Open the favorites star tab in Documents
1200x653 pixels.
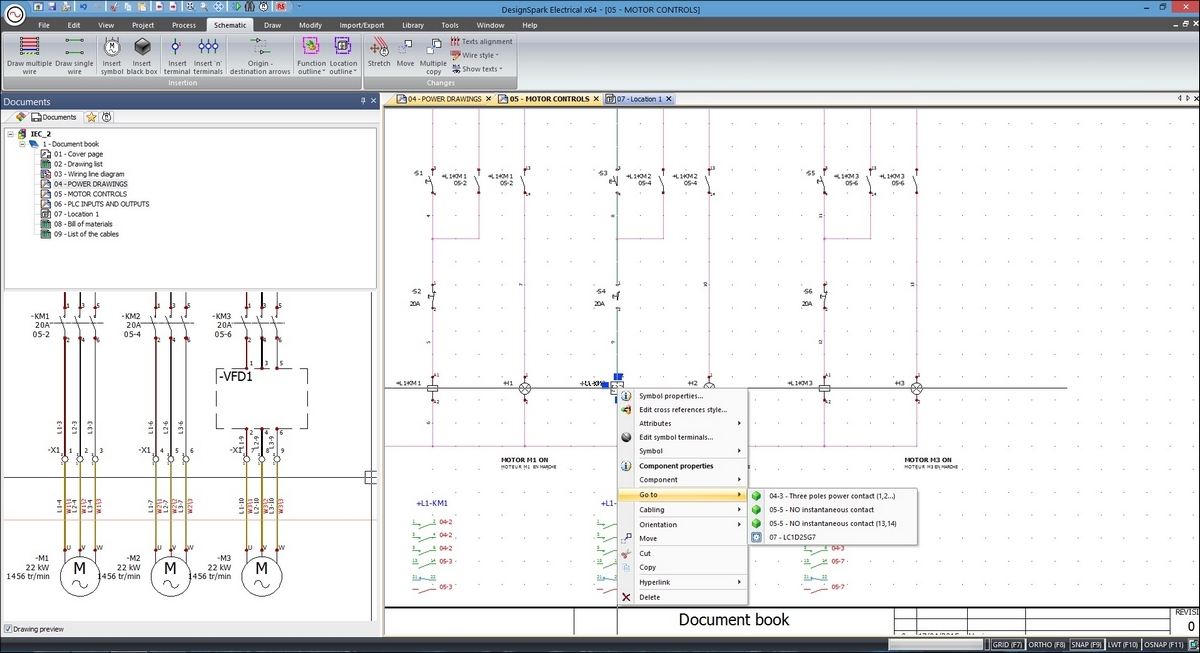click(x=91, y=117)
